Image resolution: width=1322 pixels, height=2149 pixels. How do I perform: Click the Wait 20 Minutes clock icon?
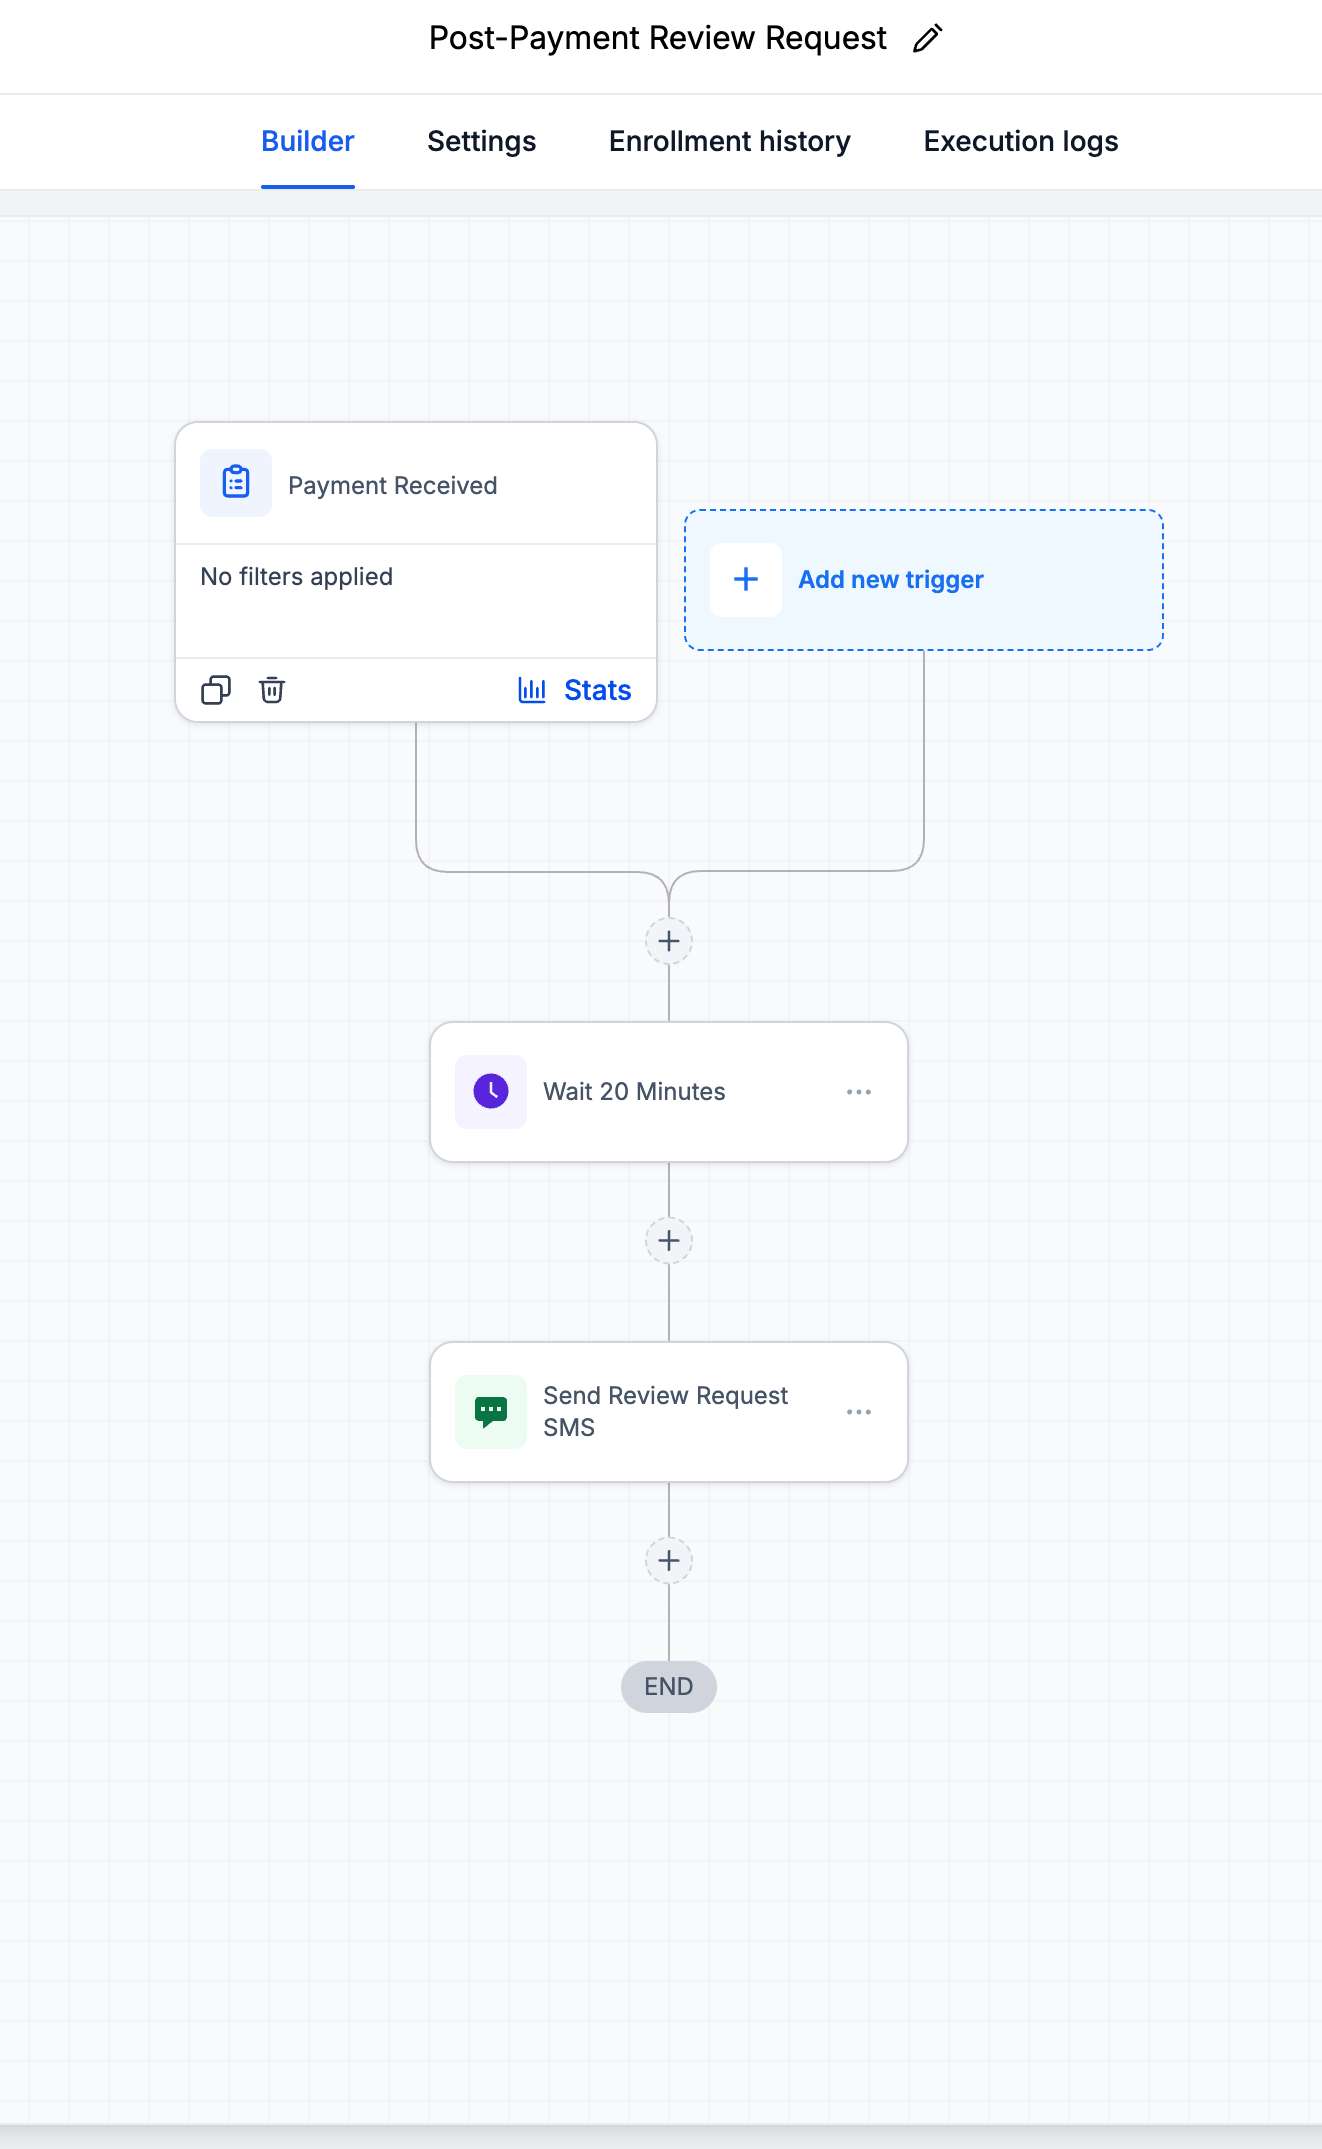491,1091
